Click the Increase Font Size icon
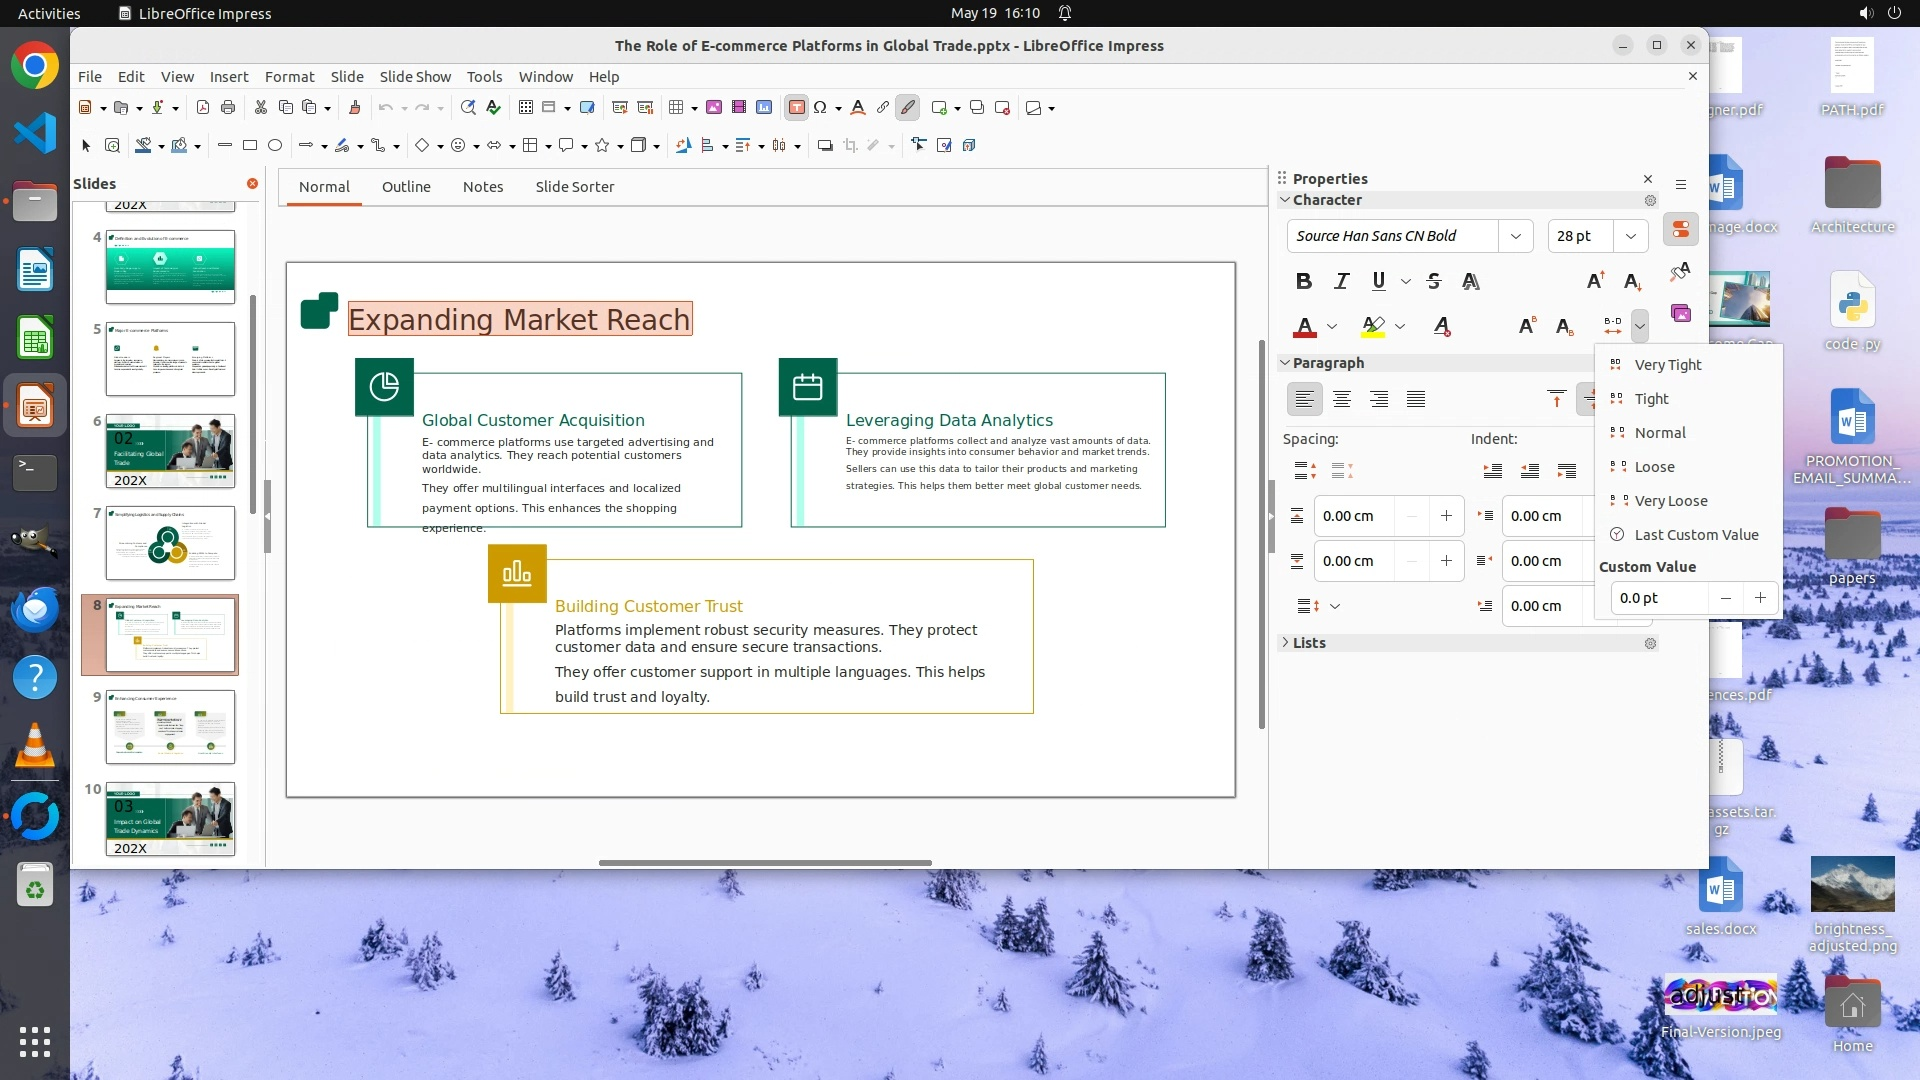This screenshot has width=1920, height=1080. coord(1594,281)
